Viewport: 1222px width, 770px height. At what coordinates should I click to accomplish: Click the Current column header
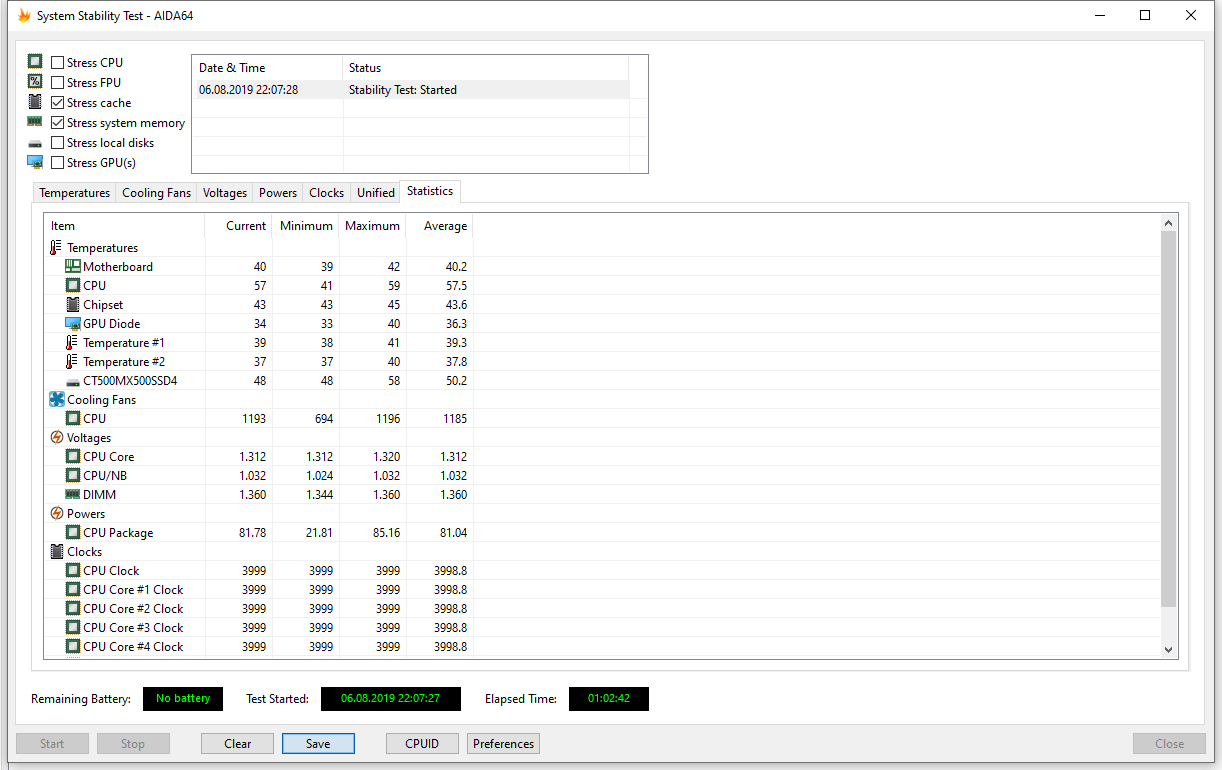[x=238, y=226]
